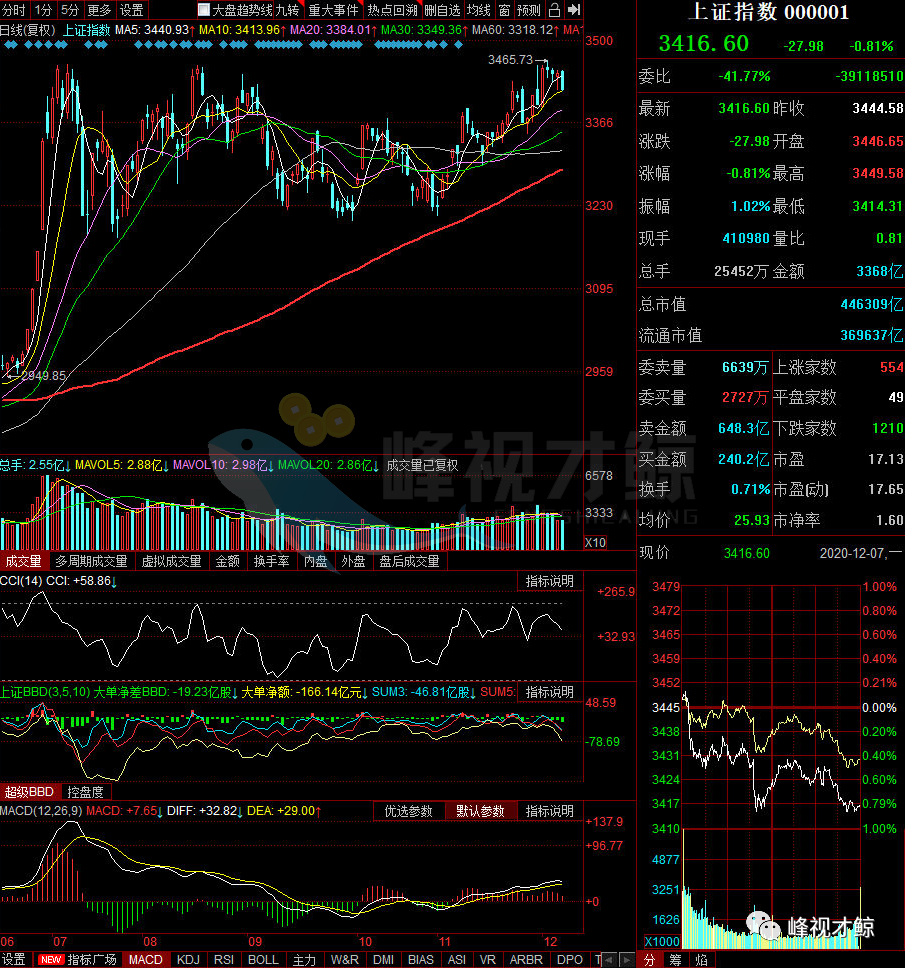This screenshot has width=905, height=968.
Task: Toggle 默认参数 for MACD
Action: click(x=479, y=811)
